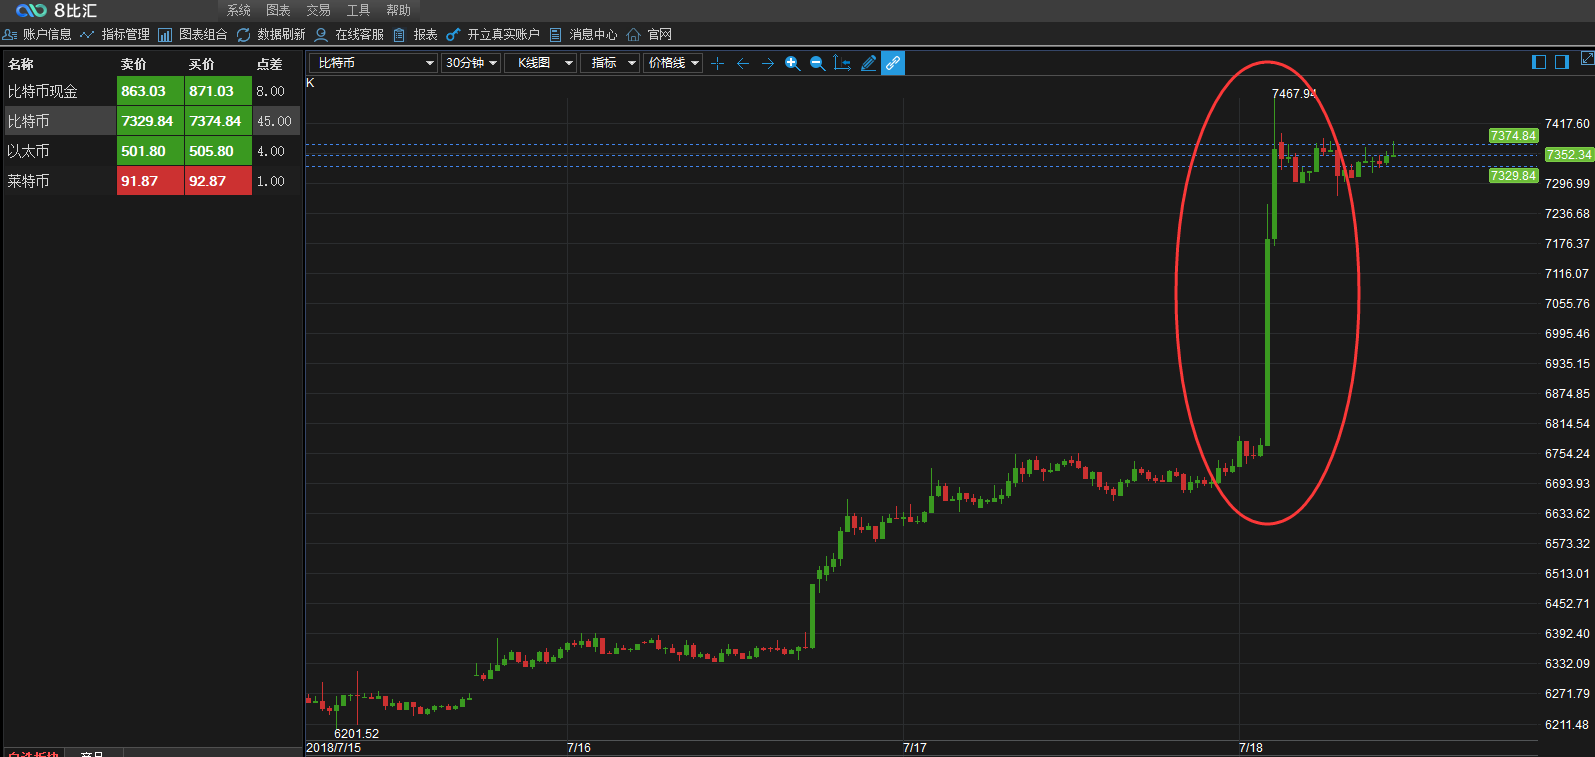Switch to the 自选板块 bottom tab
The image size is (1595, 757).
click(x=33, y=753)
